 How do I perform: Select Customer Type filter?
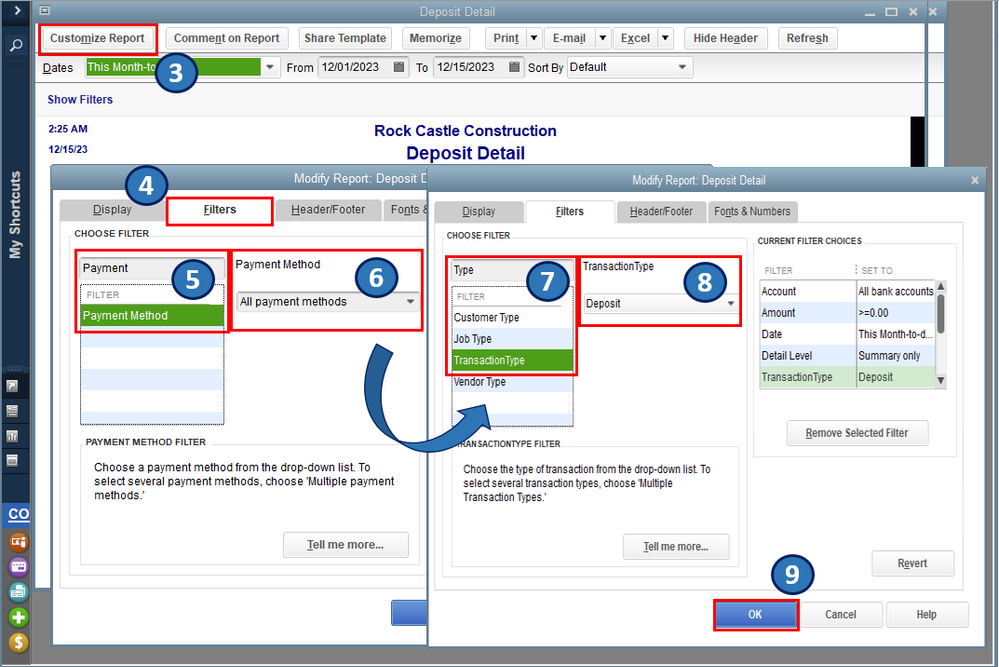[512, 317]
